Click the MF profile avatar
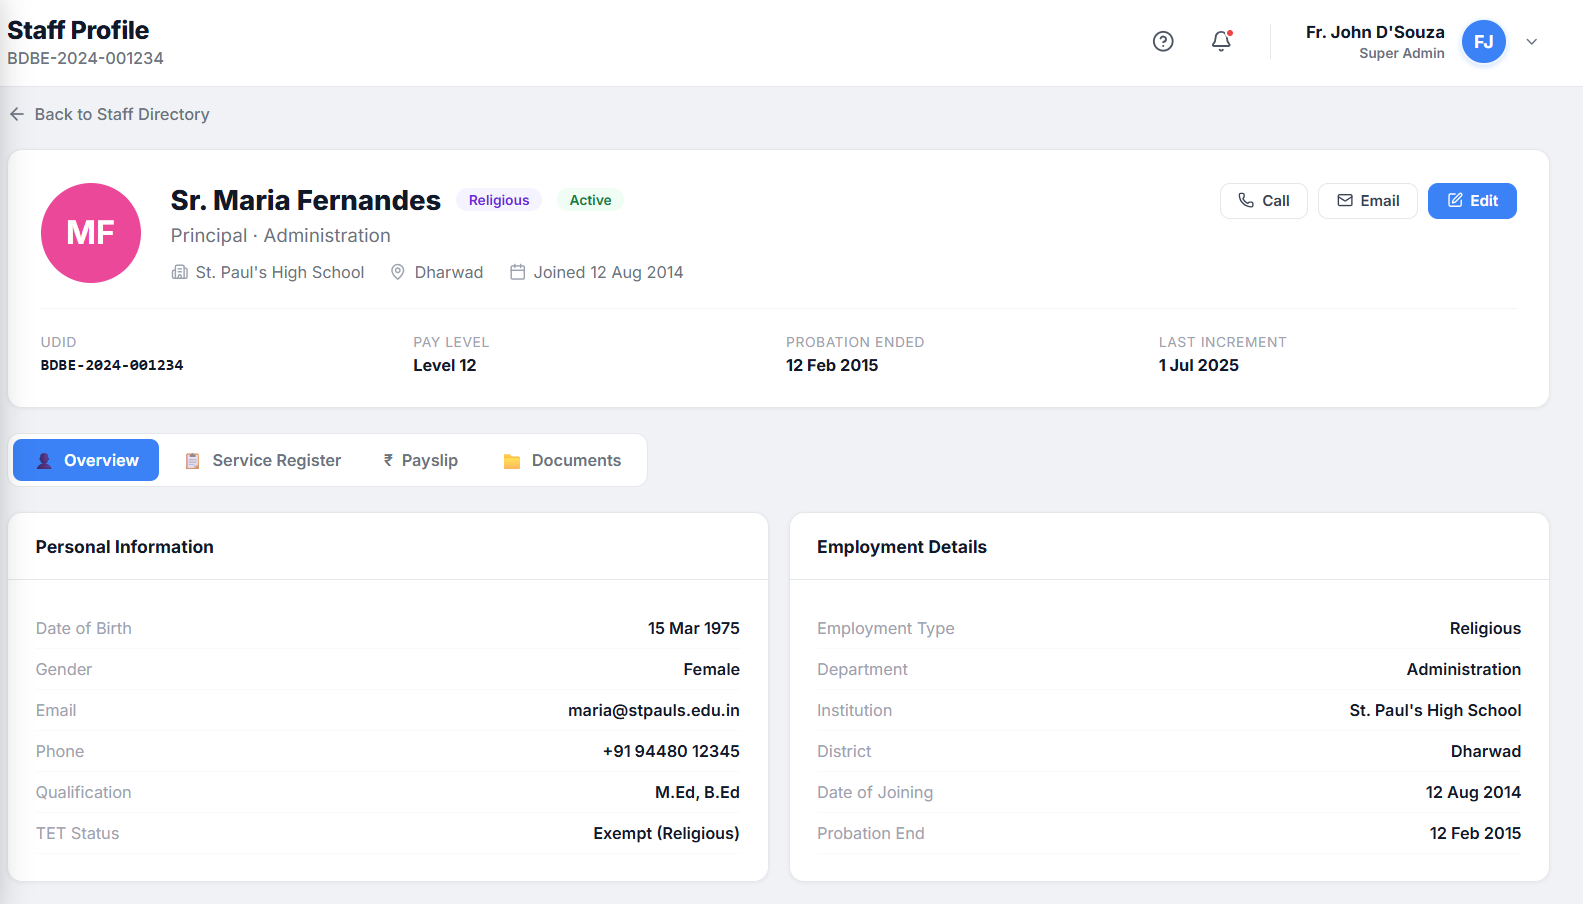This screenshot has height=904, width=1583. 91,233
